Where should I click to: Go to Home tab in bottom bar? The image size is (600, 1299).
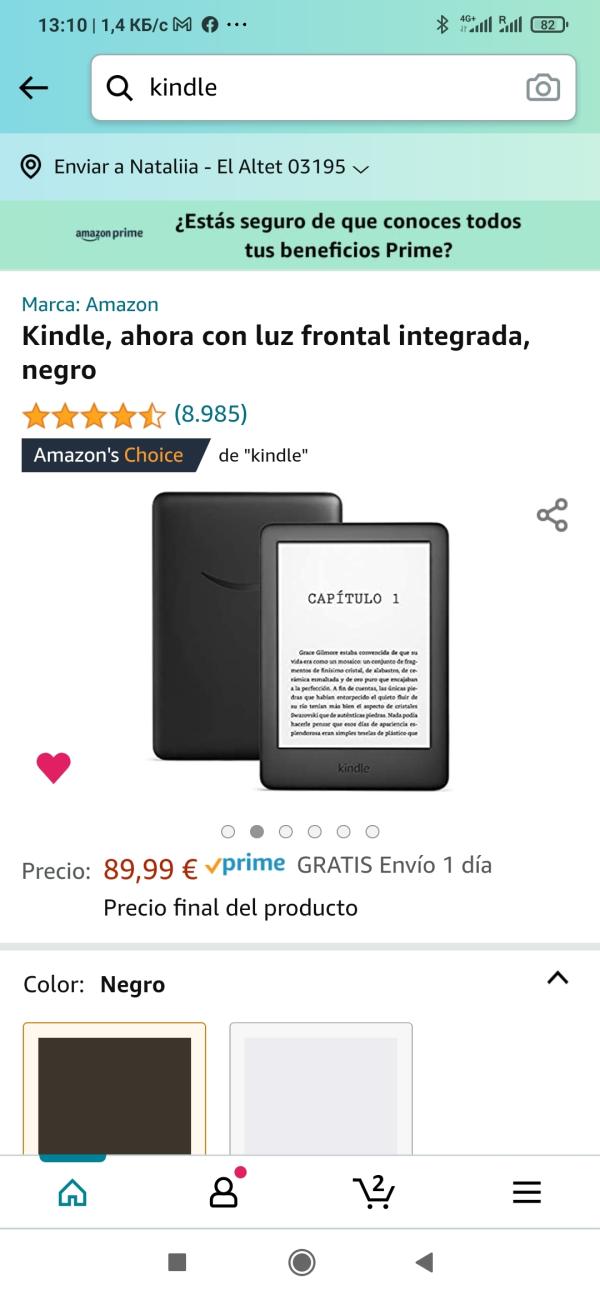pos(73,1192)
